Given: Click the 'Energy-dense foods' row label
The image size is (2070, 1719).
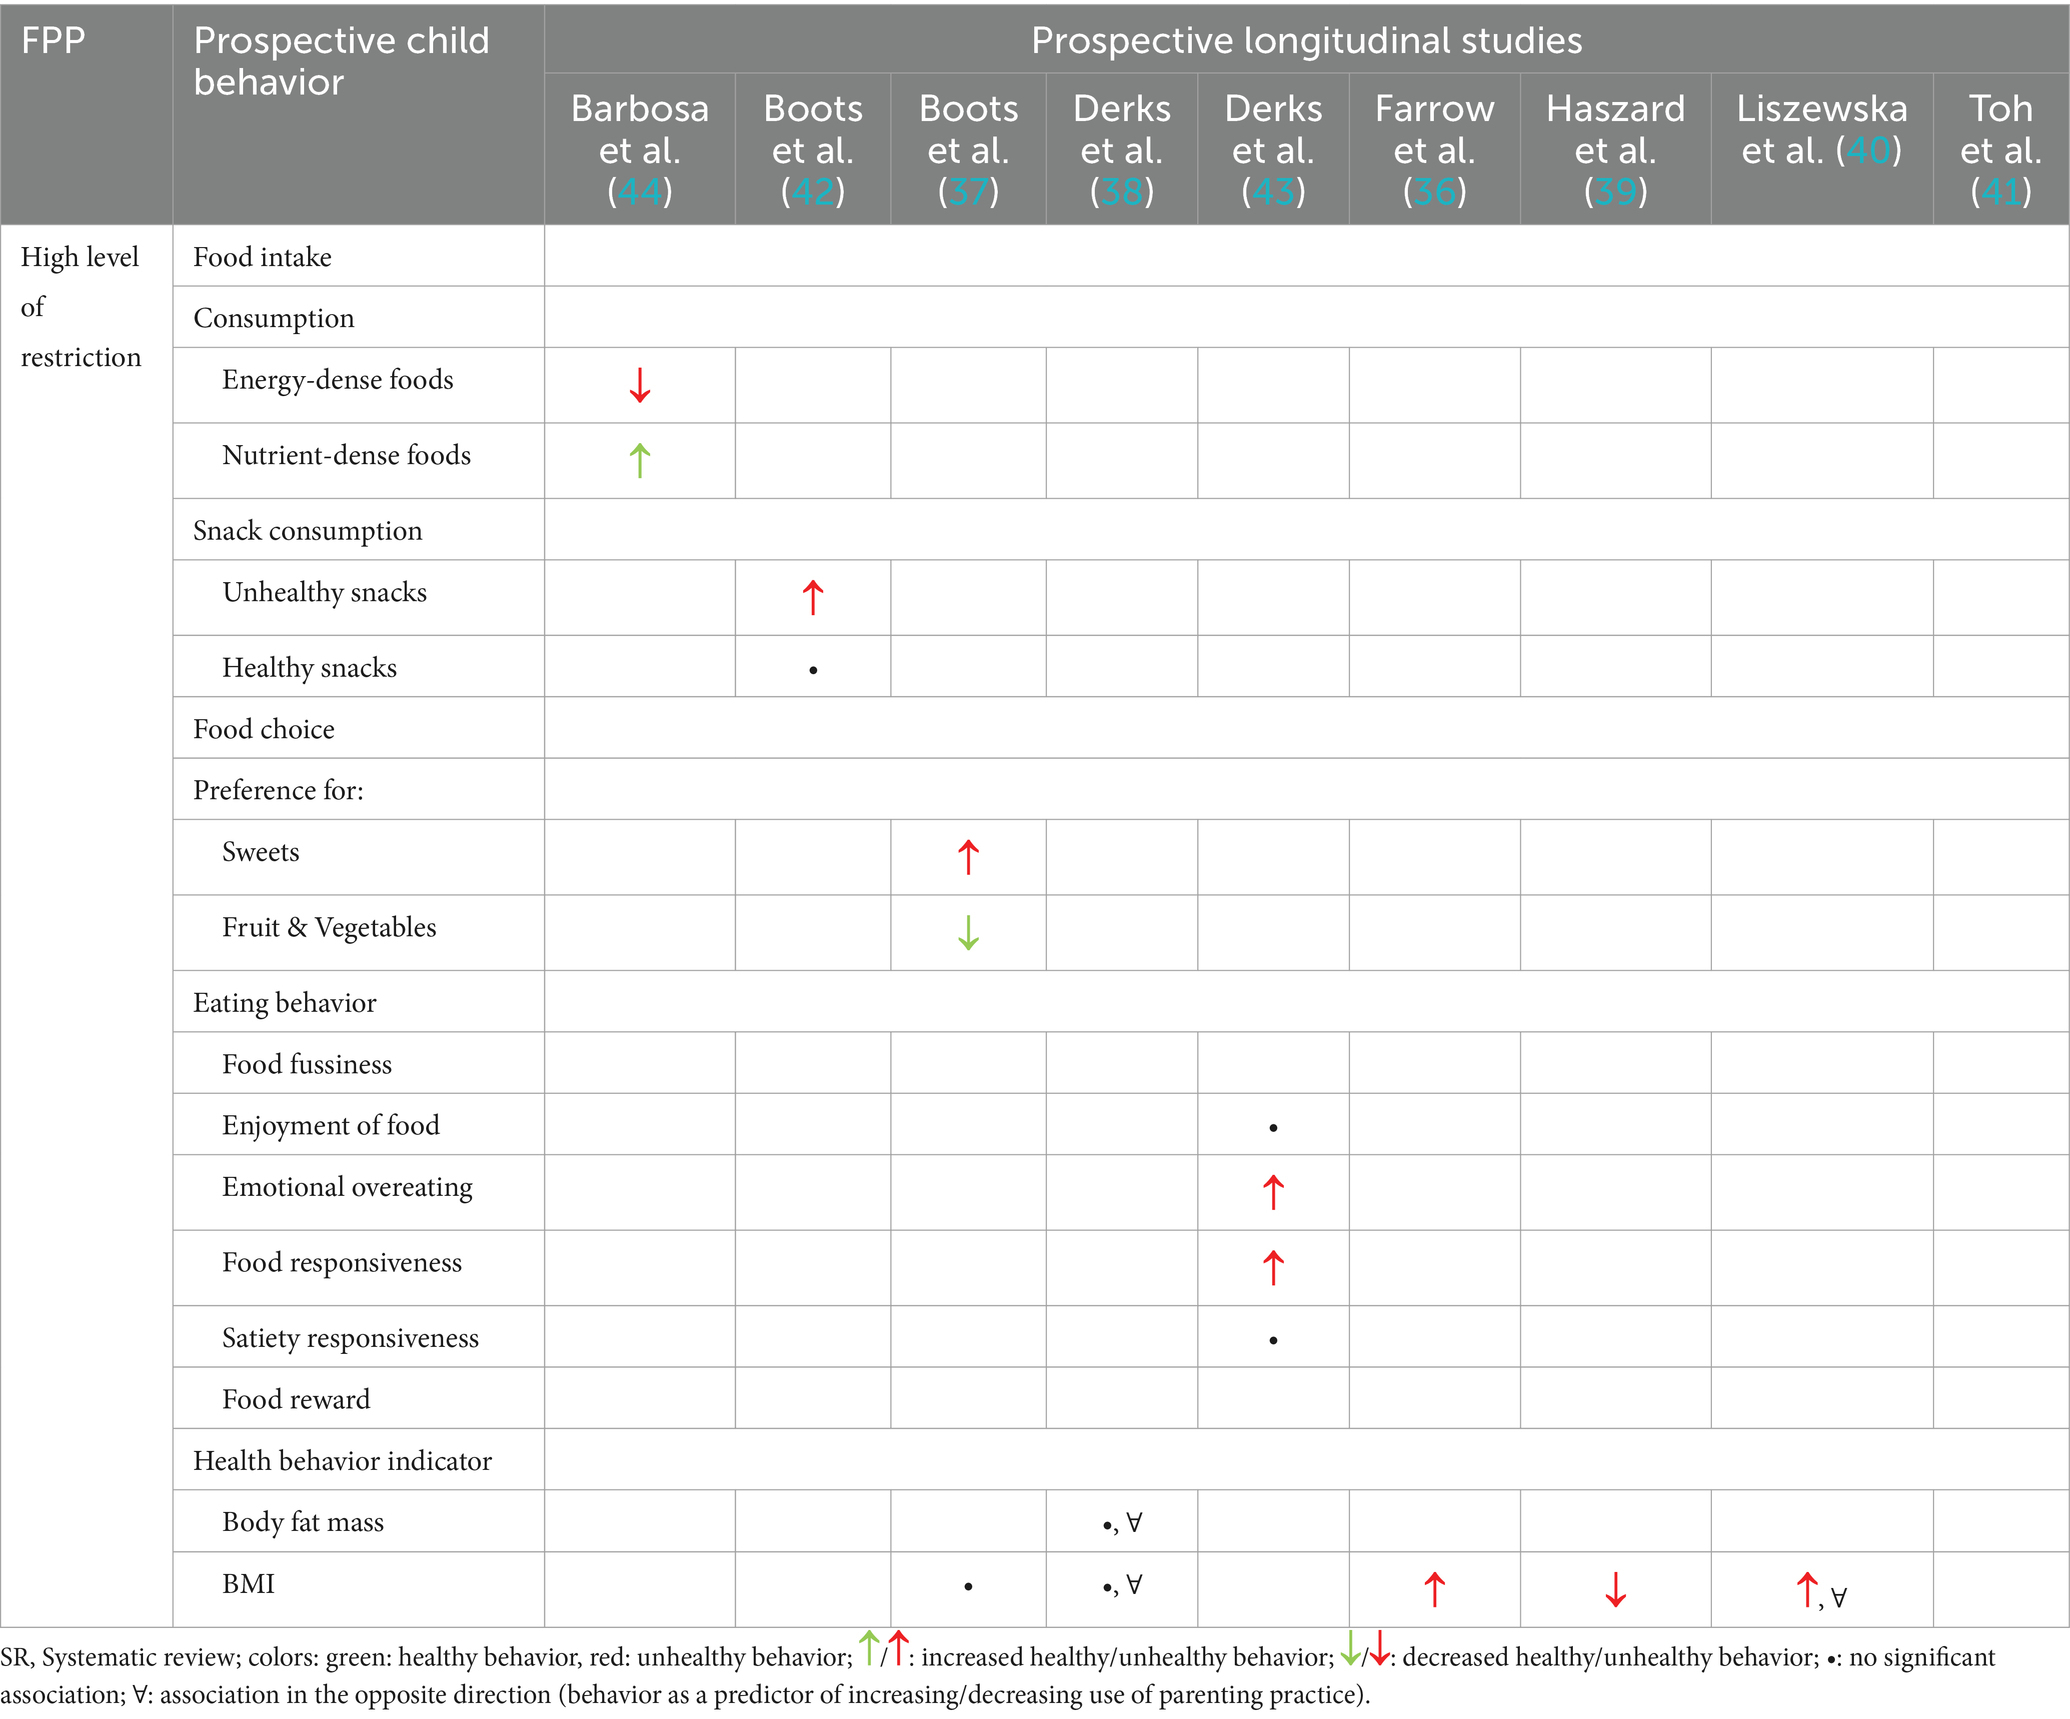Looking at the screenshot, I should tap(338, 380).
